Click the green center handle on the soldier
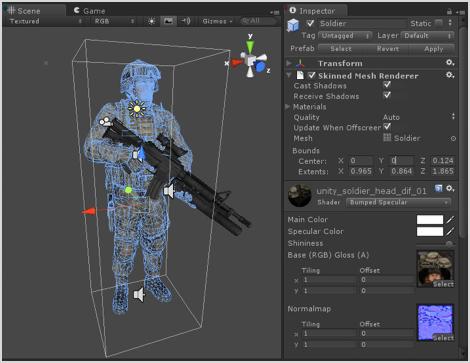 (x=128, y=190)
